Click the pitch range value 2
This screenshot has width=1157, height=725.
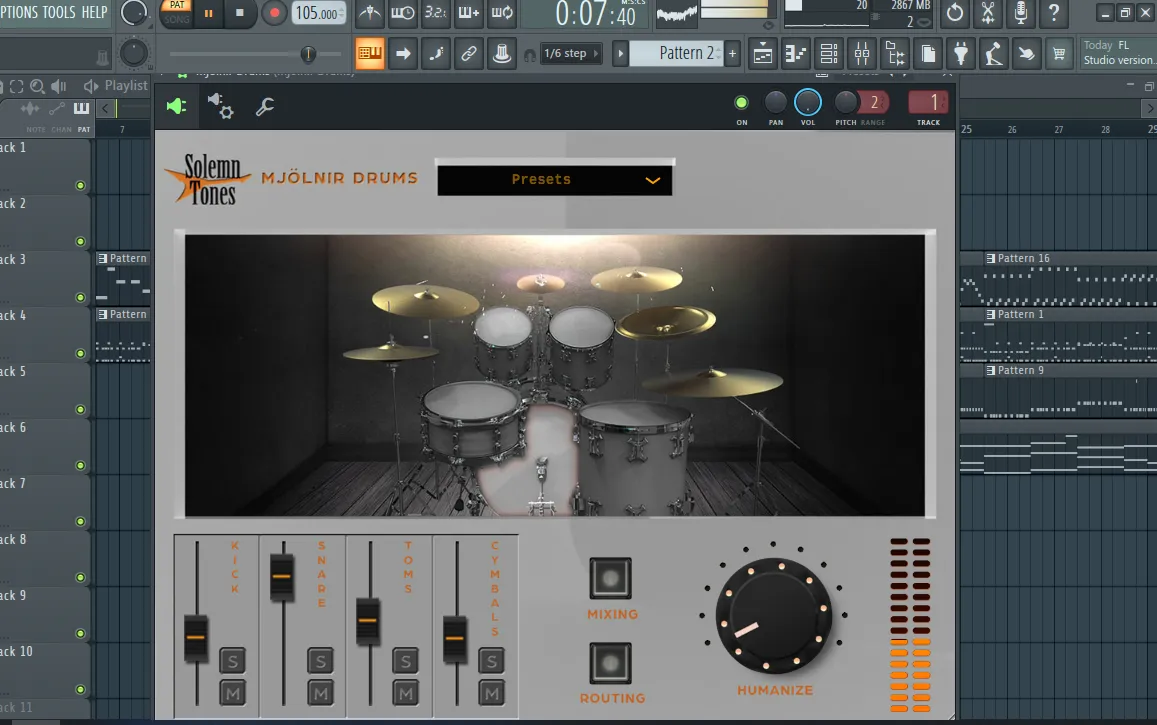(x=874, y=103)
